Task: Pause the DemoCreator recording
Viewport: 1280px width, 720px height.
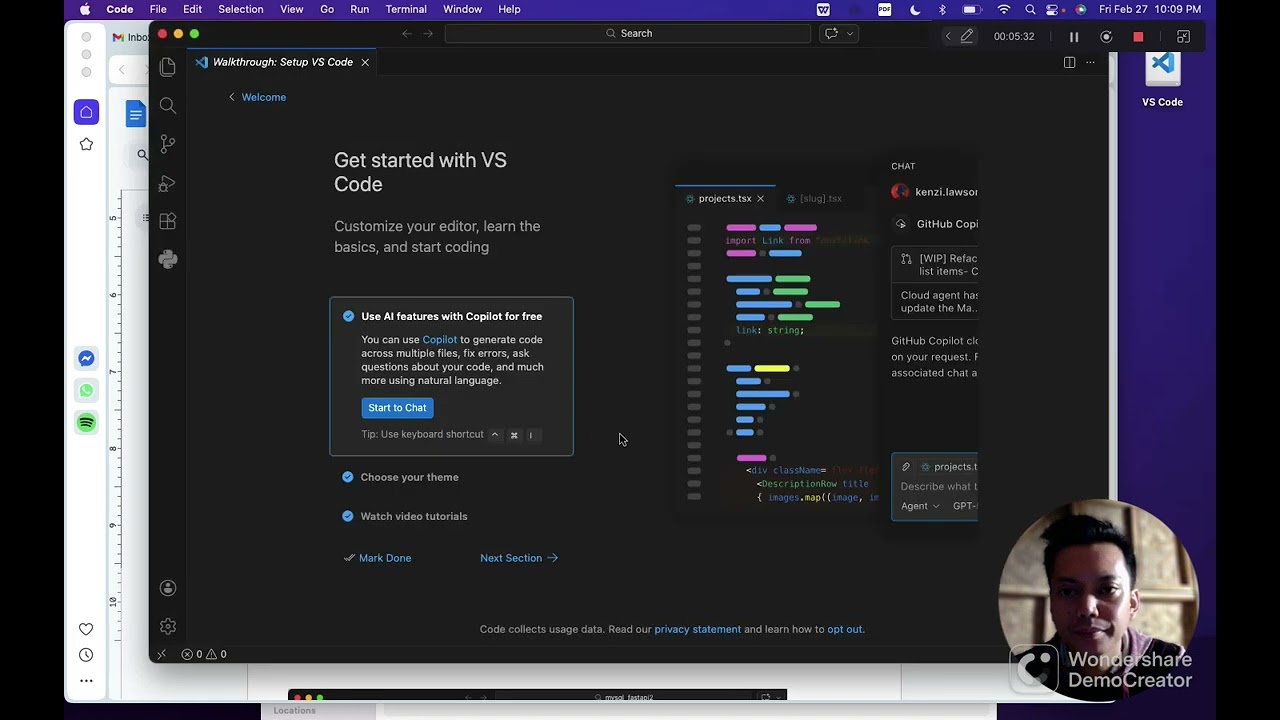Action: click(x=1074, y=37)
